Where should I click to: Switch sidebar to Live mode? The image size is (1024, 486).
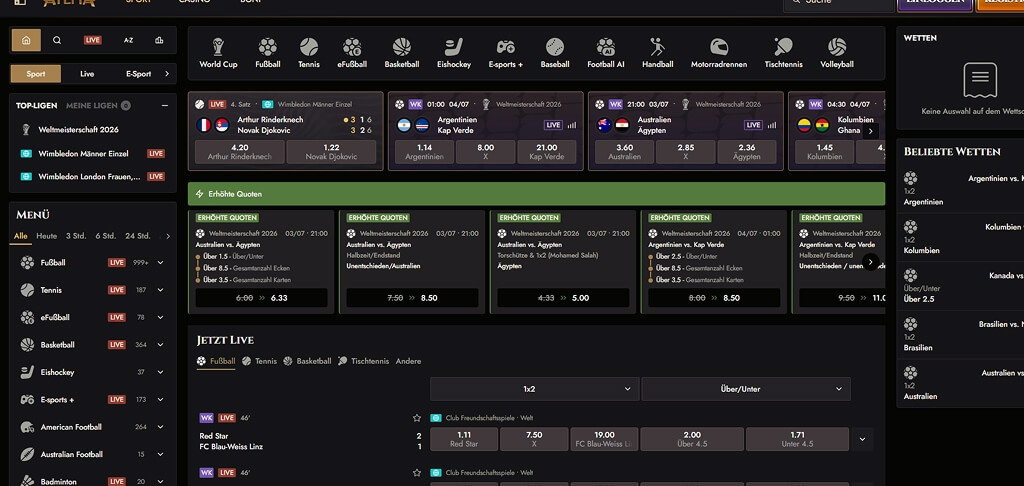[x=87, y=74]
